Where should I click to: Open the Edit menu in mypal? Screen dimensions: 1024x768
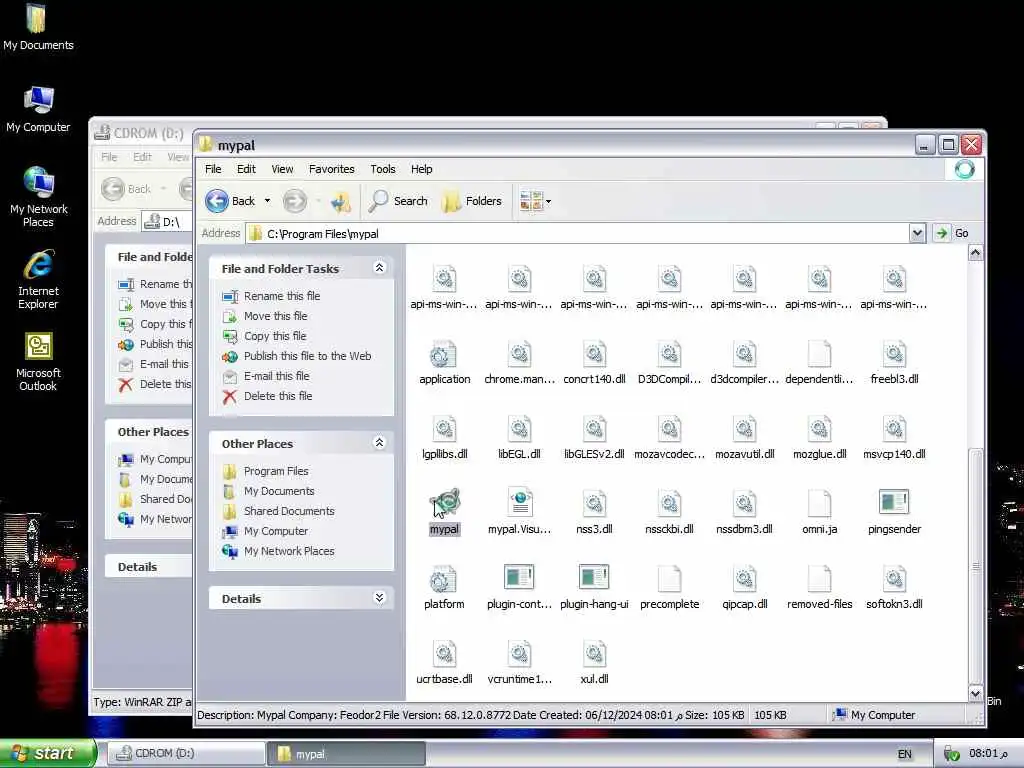(246, 169)
